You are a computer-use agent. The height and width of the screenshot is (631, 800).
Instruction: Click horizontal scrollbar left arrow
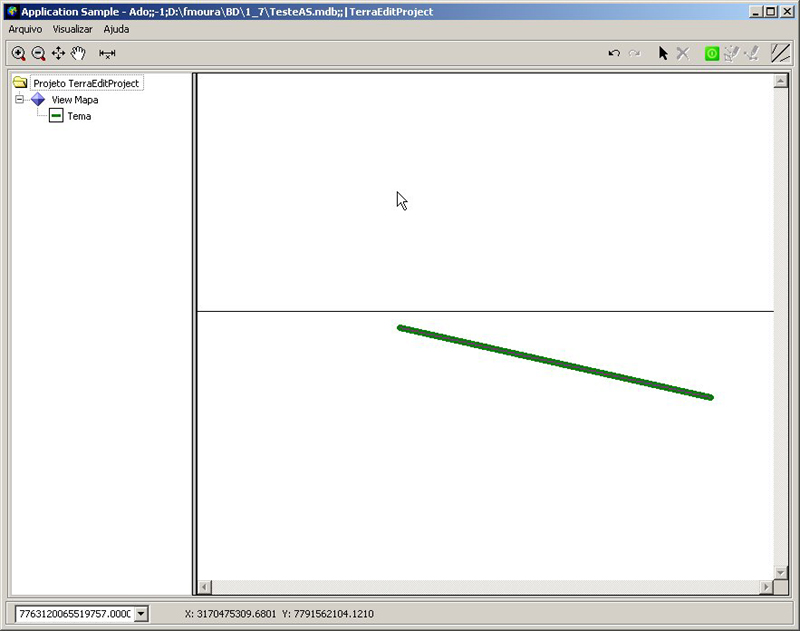205,587
